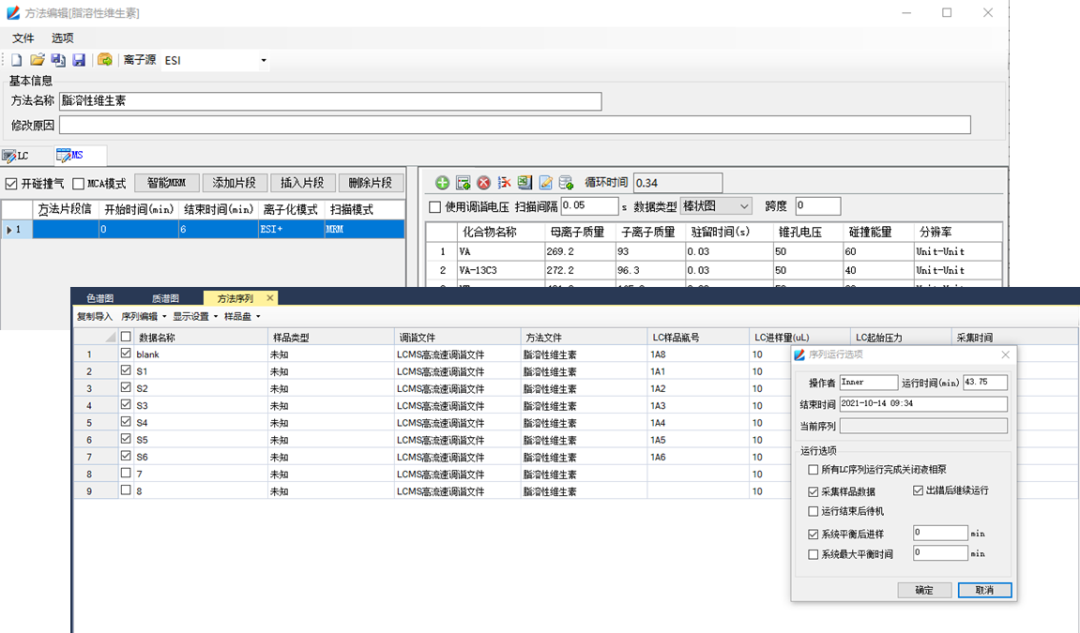
Task: Check the checkbox for row named 7
Action: [x=125, y=473]
